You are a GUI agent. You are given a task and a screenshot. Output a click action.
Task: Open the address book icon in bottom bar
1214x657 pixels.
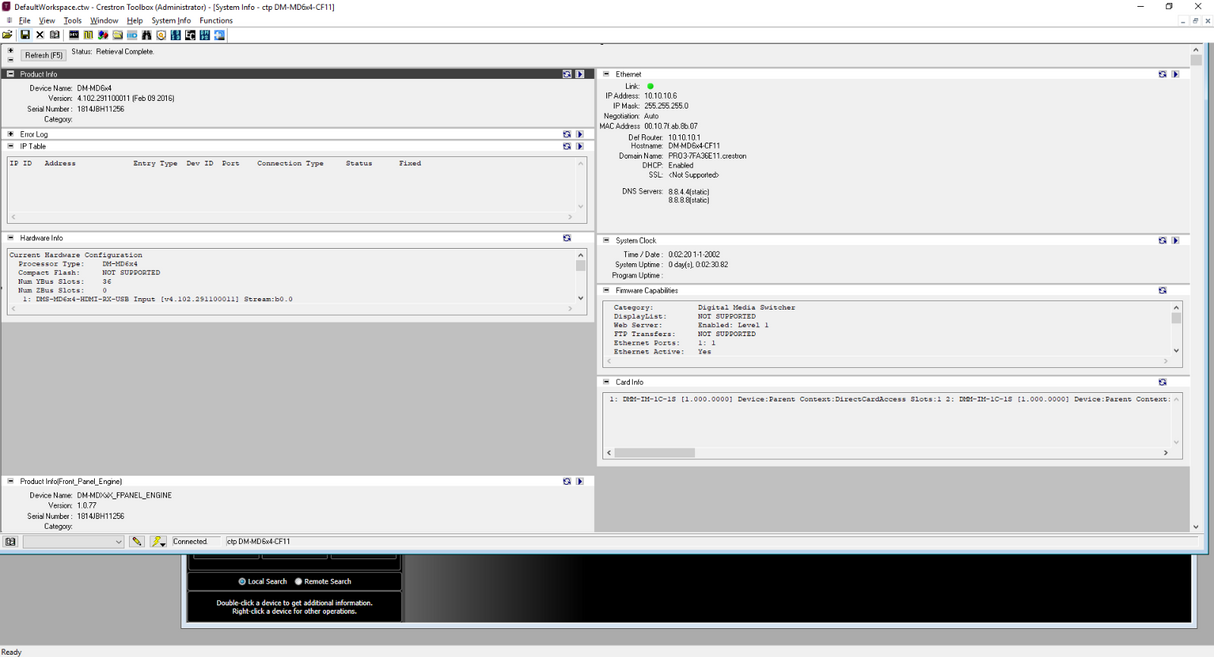tap(10, 541)
